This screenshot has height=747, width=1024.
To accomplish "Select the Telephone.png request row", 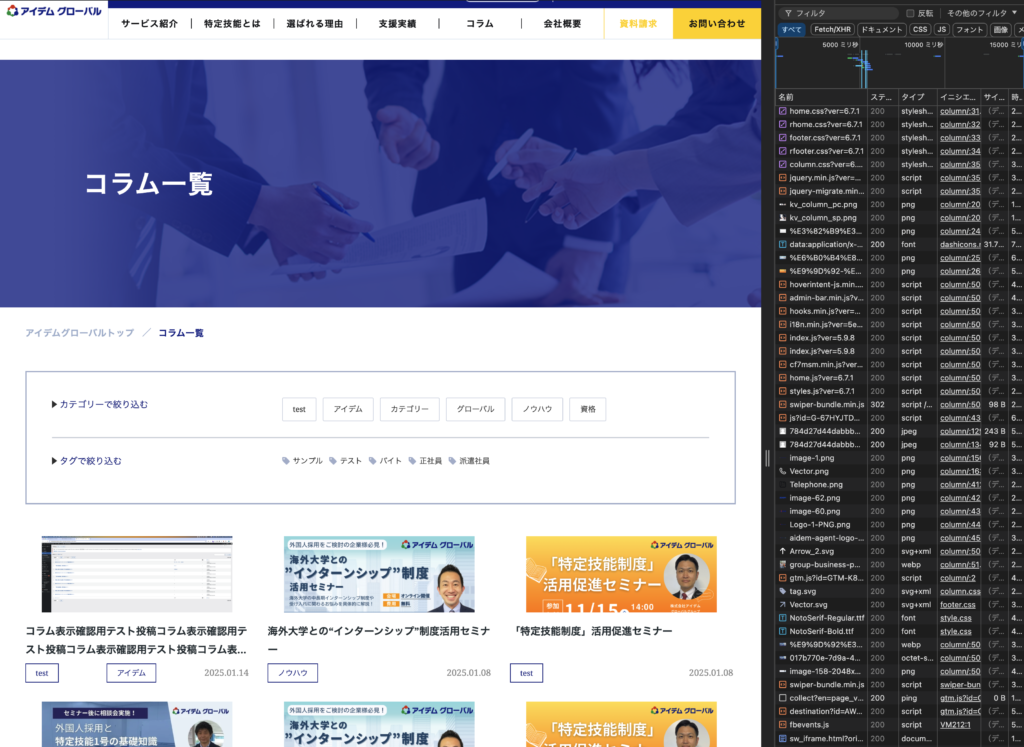I will (x=899, y=485).
